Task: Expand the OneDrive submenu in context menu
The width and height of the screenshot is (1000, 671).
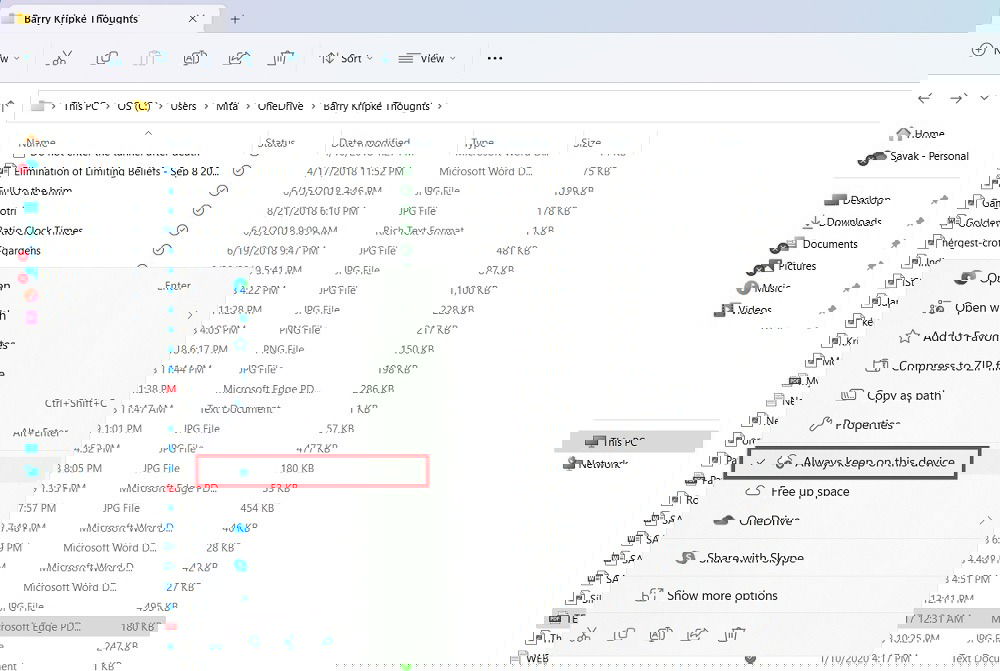Action: point(756,520)
